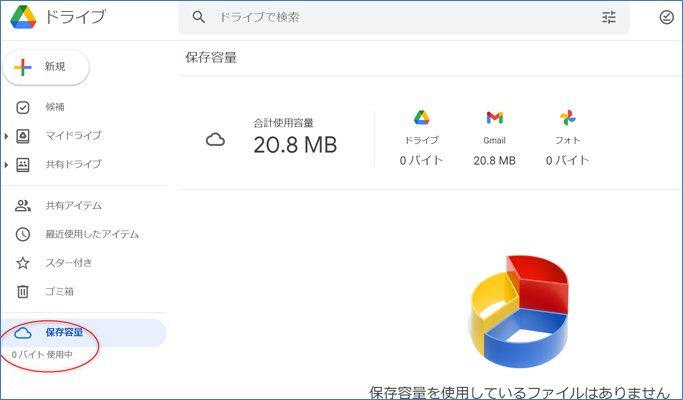This screenshot has height=400, width=683.
Task: Expand the マイドライブ tree arrow
Action: coord(6,136)
